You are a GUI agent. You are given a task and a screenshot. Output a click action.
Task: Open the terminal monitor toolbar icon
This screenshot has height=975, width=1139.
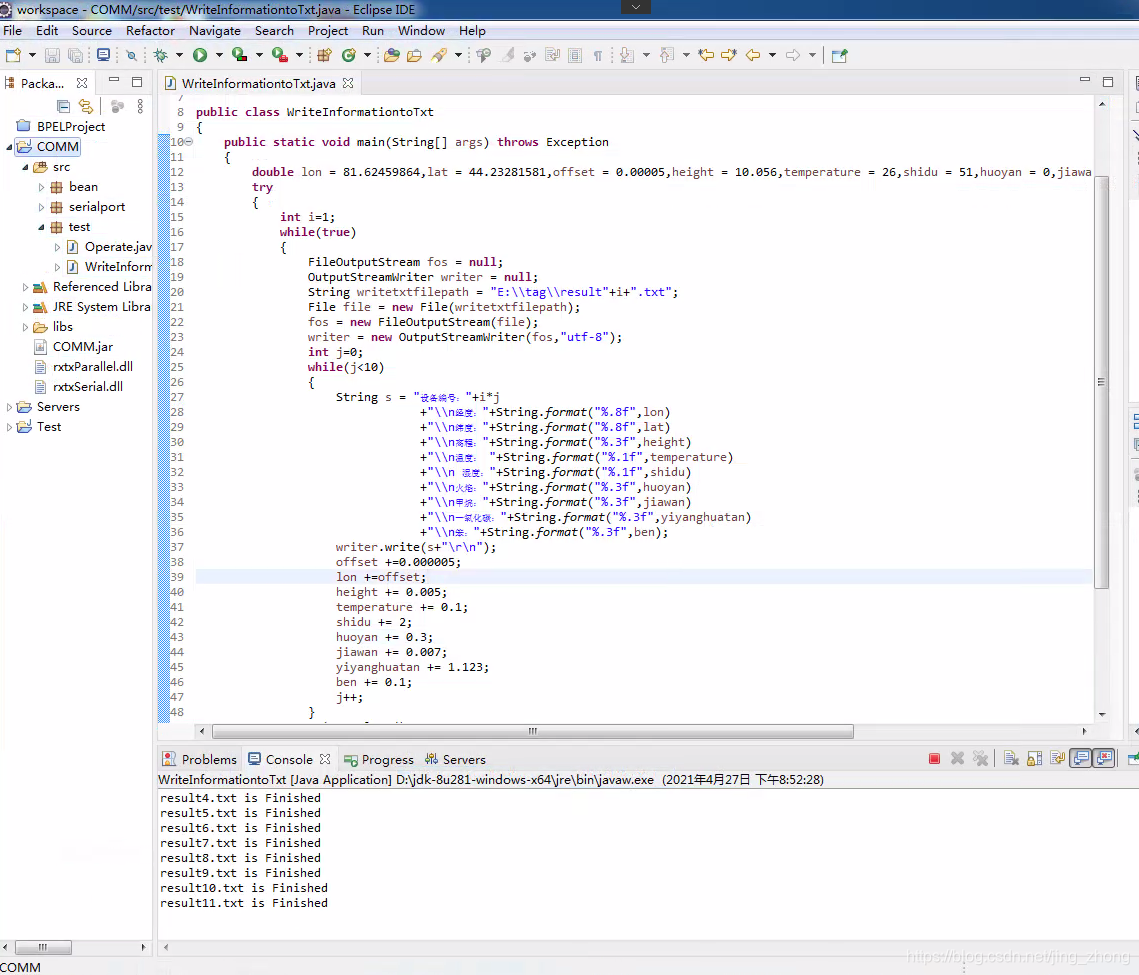point(104,55)
